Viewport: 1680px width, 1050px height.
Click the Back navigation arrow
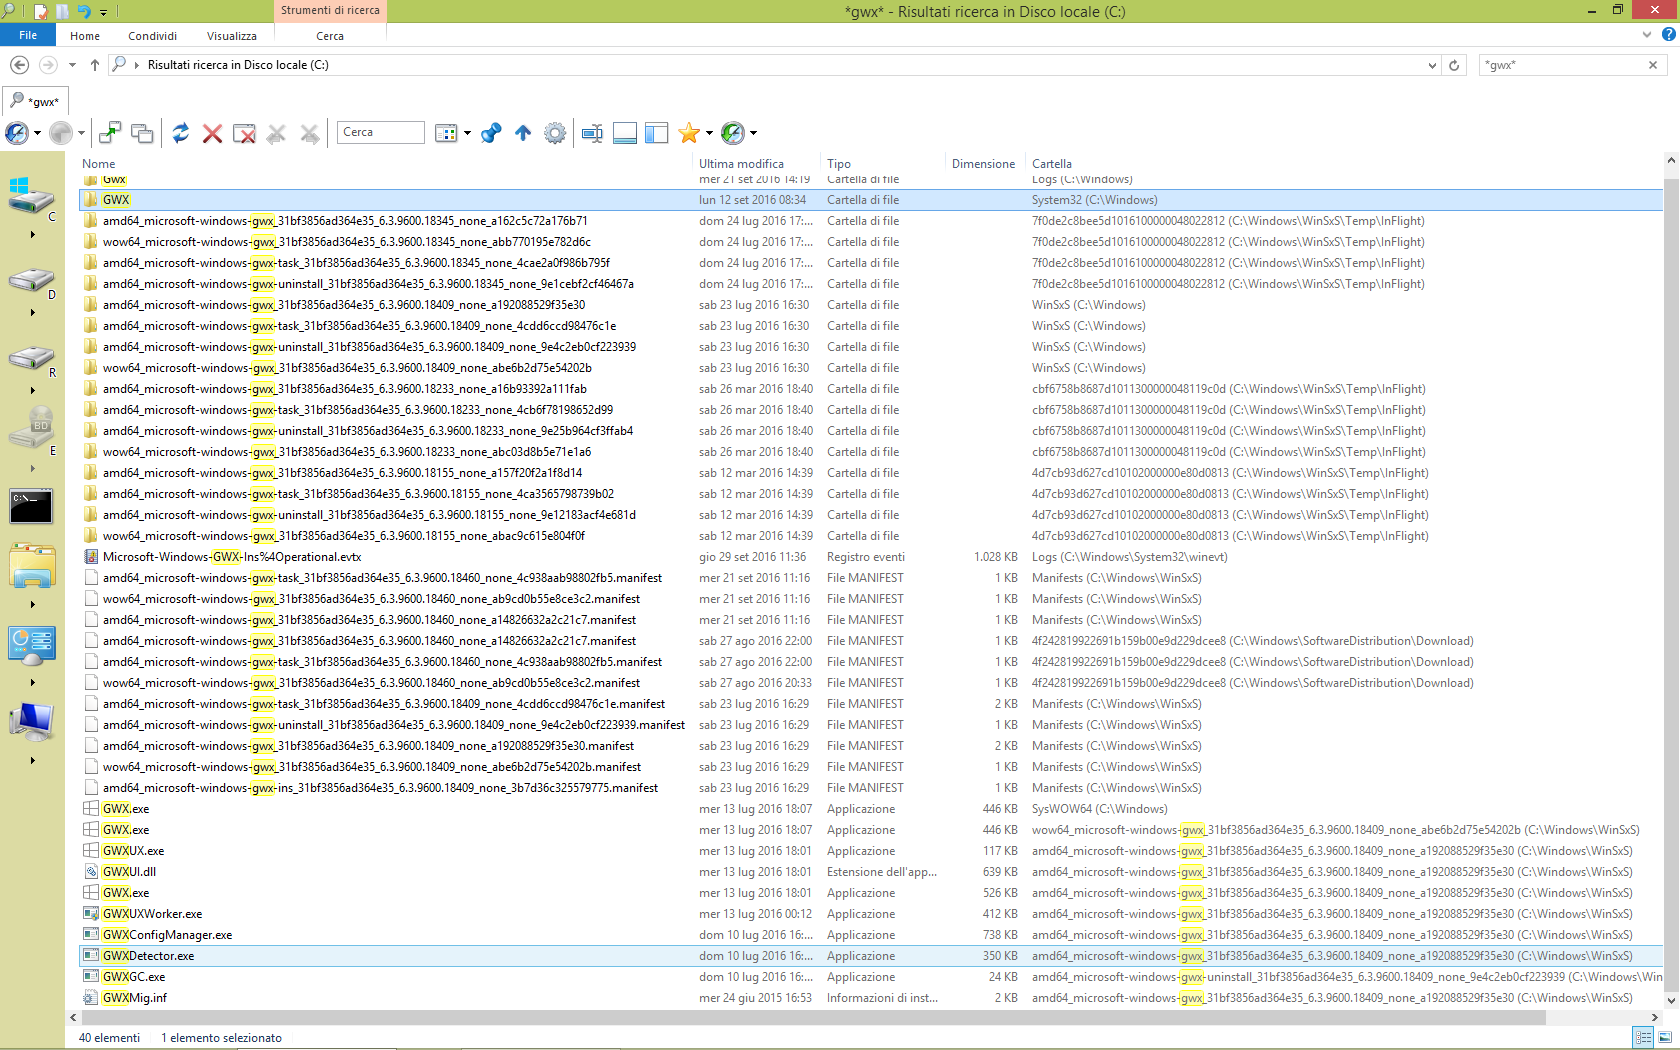tap(19, 65)
